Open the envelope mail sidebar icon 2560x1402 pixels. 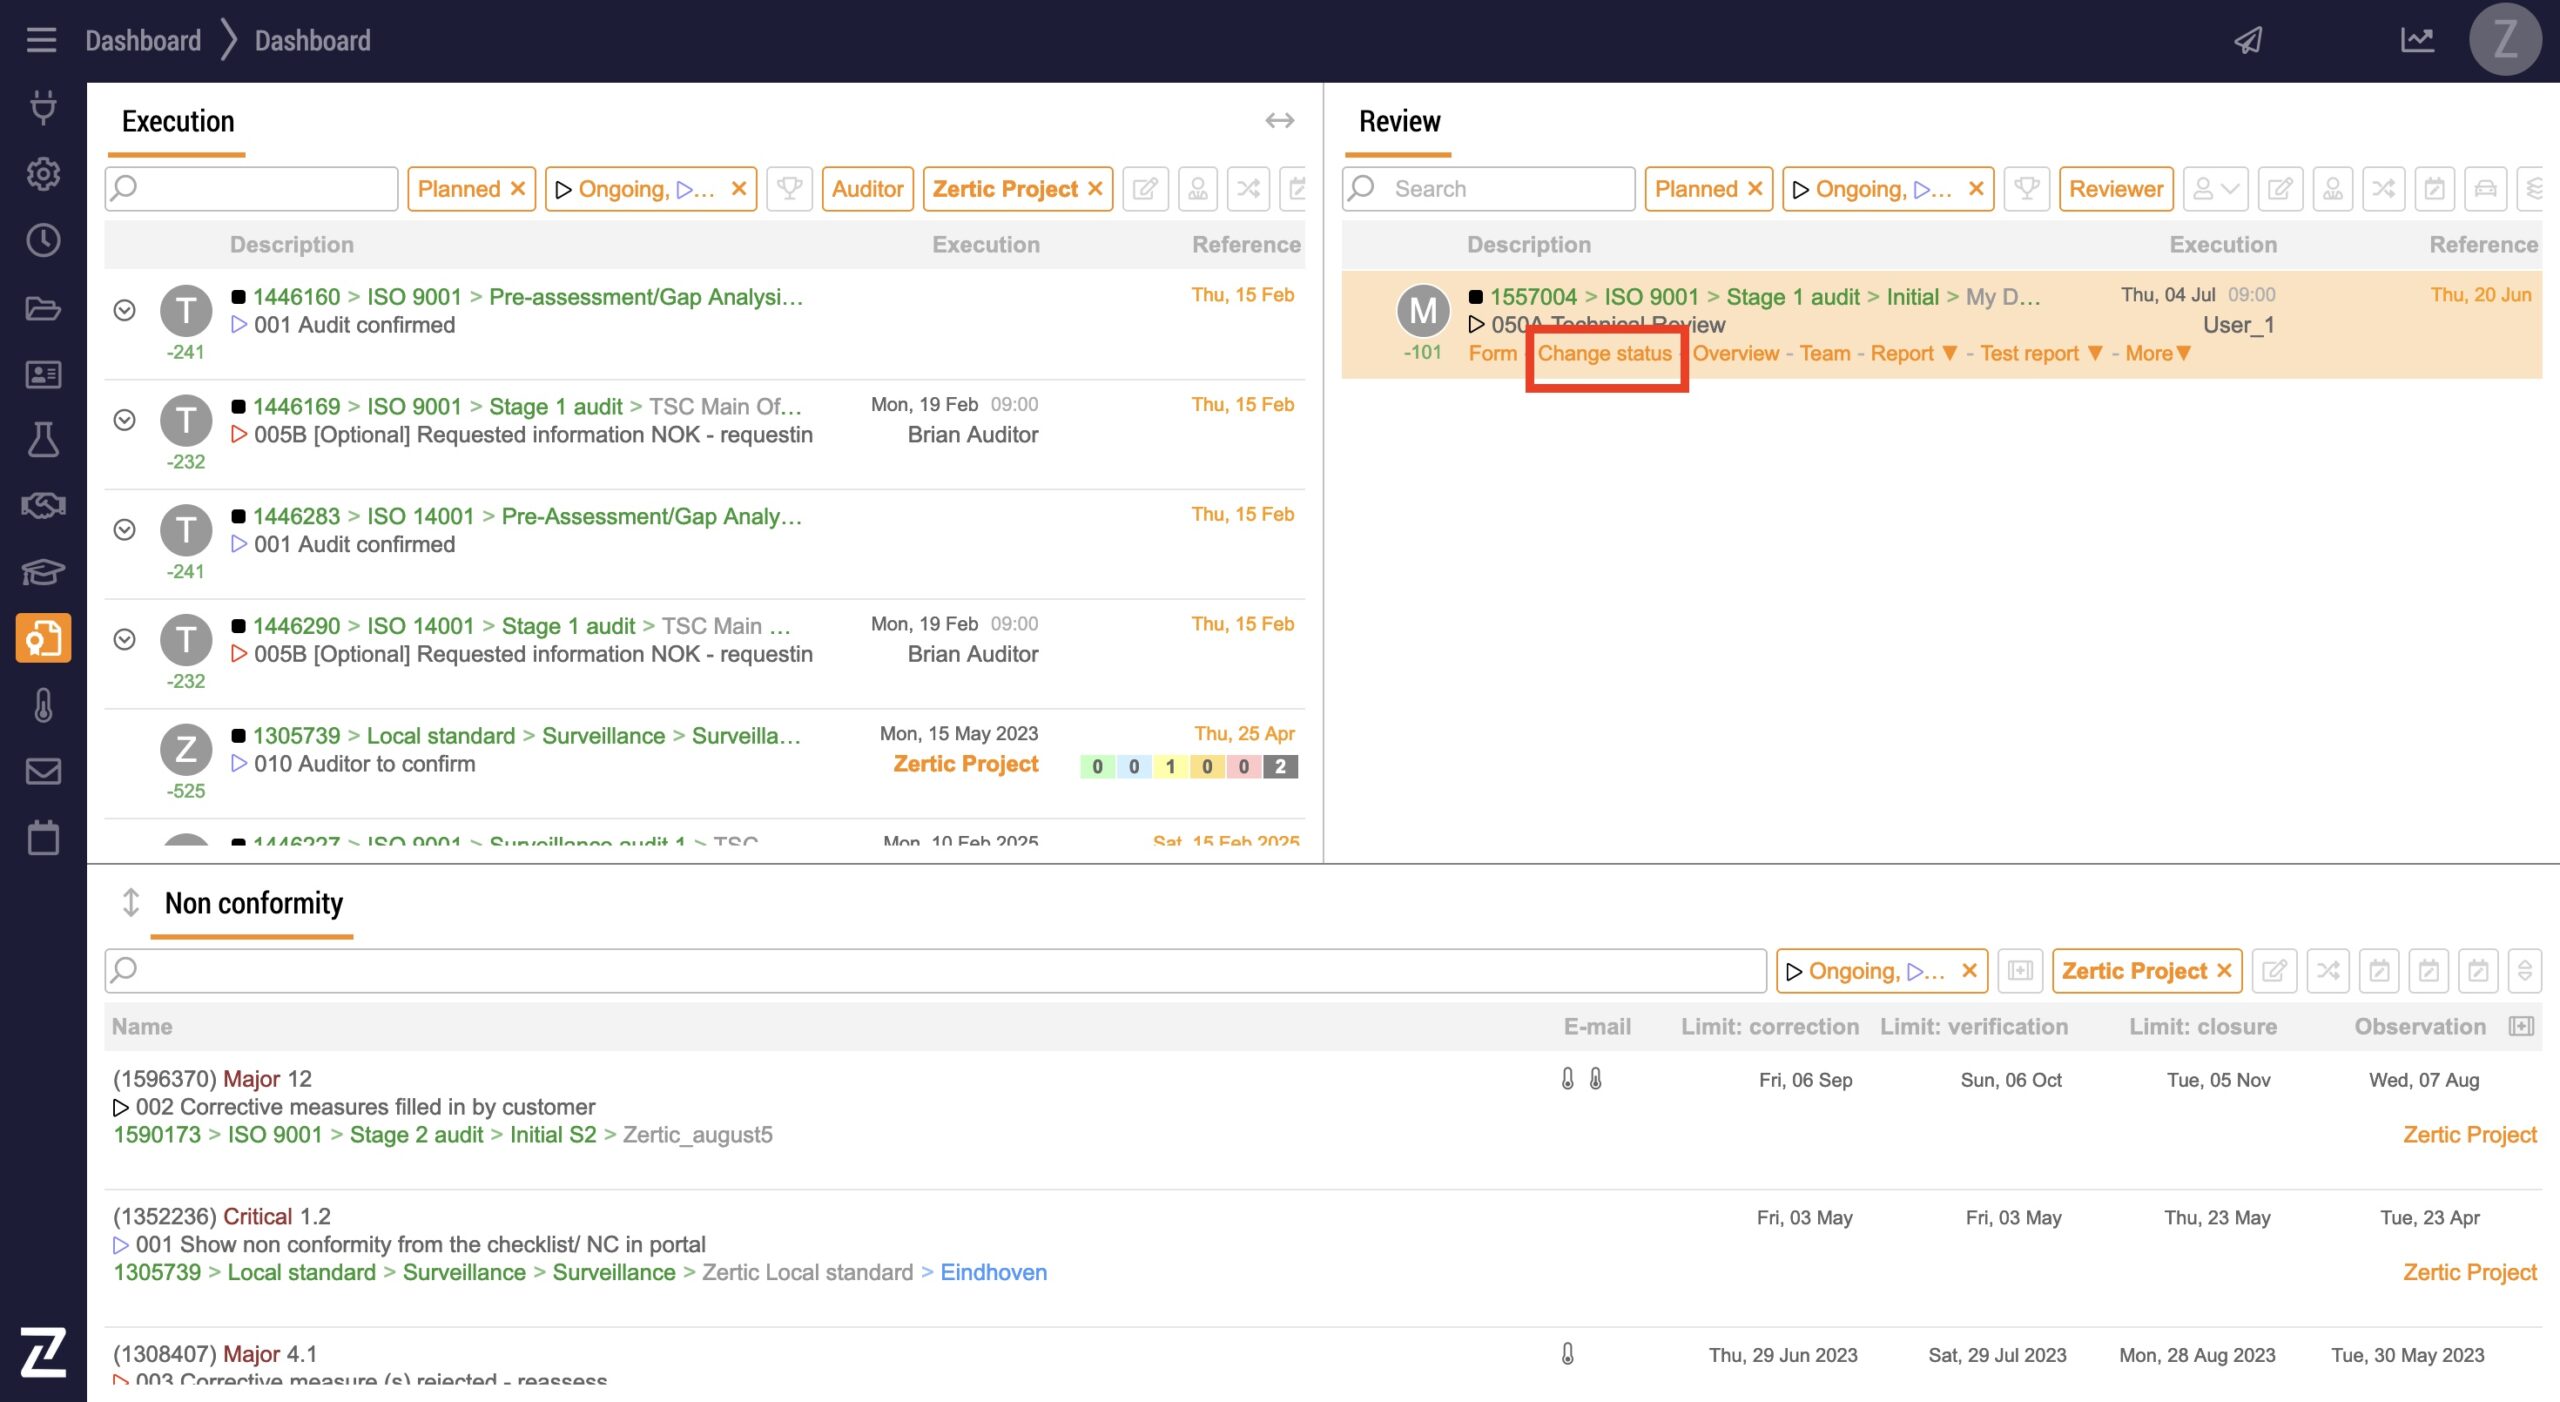(x=43, y=771)
